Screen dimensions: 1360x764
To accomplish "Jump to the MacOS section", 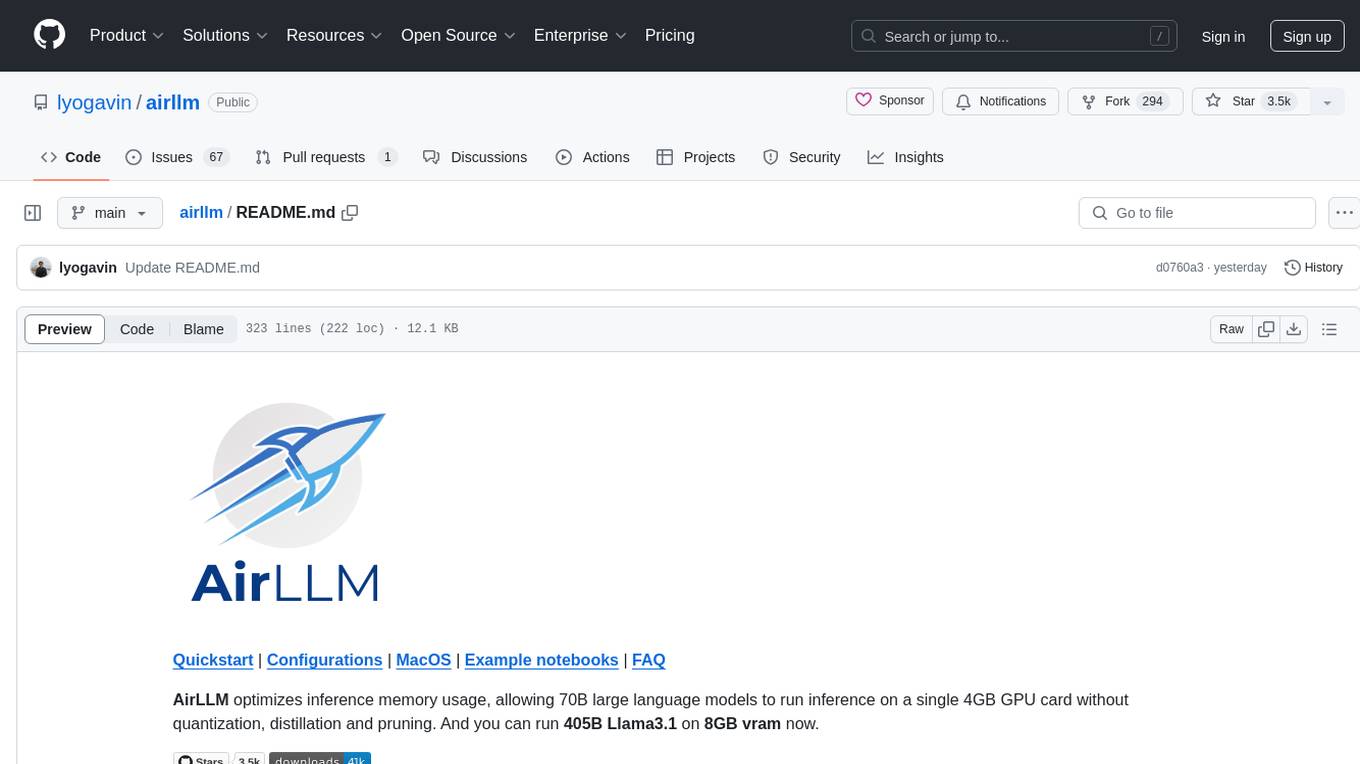I will click(424, 660).
